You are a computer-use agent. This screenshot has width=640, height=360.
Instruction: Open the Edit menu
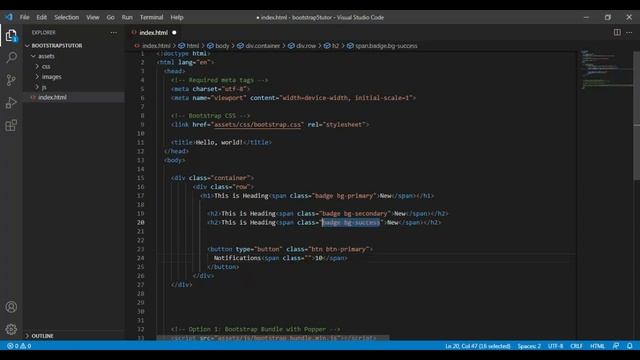coord(42,17)
